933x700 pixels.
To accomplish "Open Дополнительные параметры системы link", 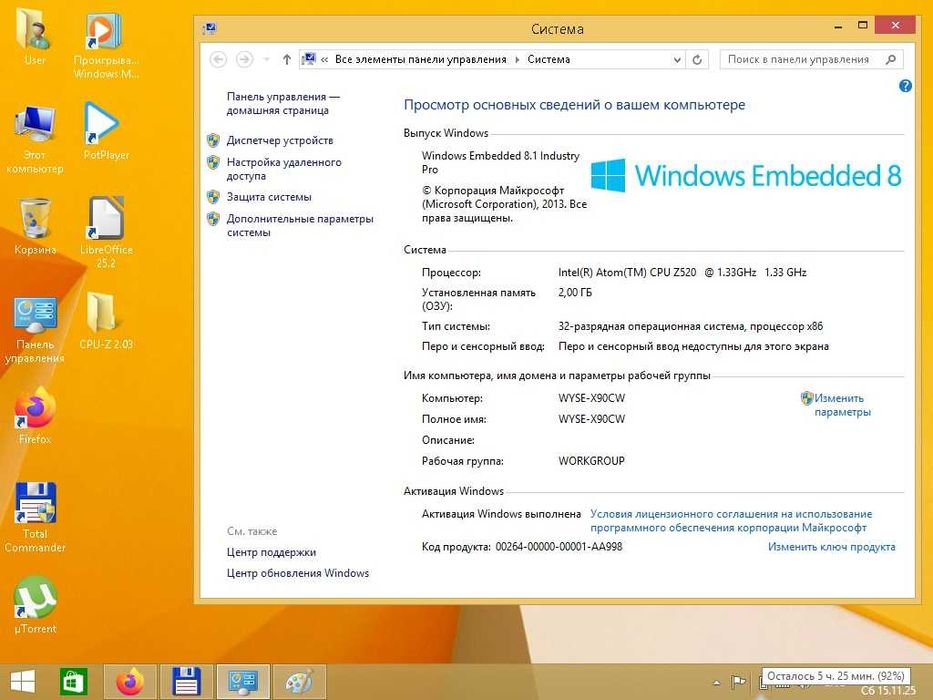I will [300, 226].
